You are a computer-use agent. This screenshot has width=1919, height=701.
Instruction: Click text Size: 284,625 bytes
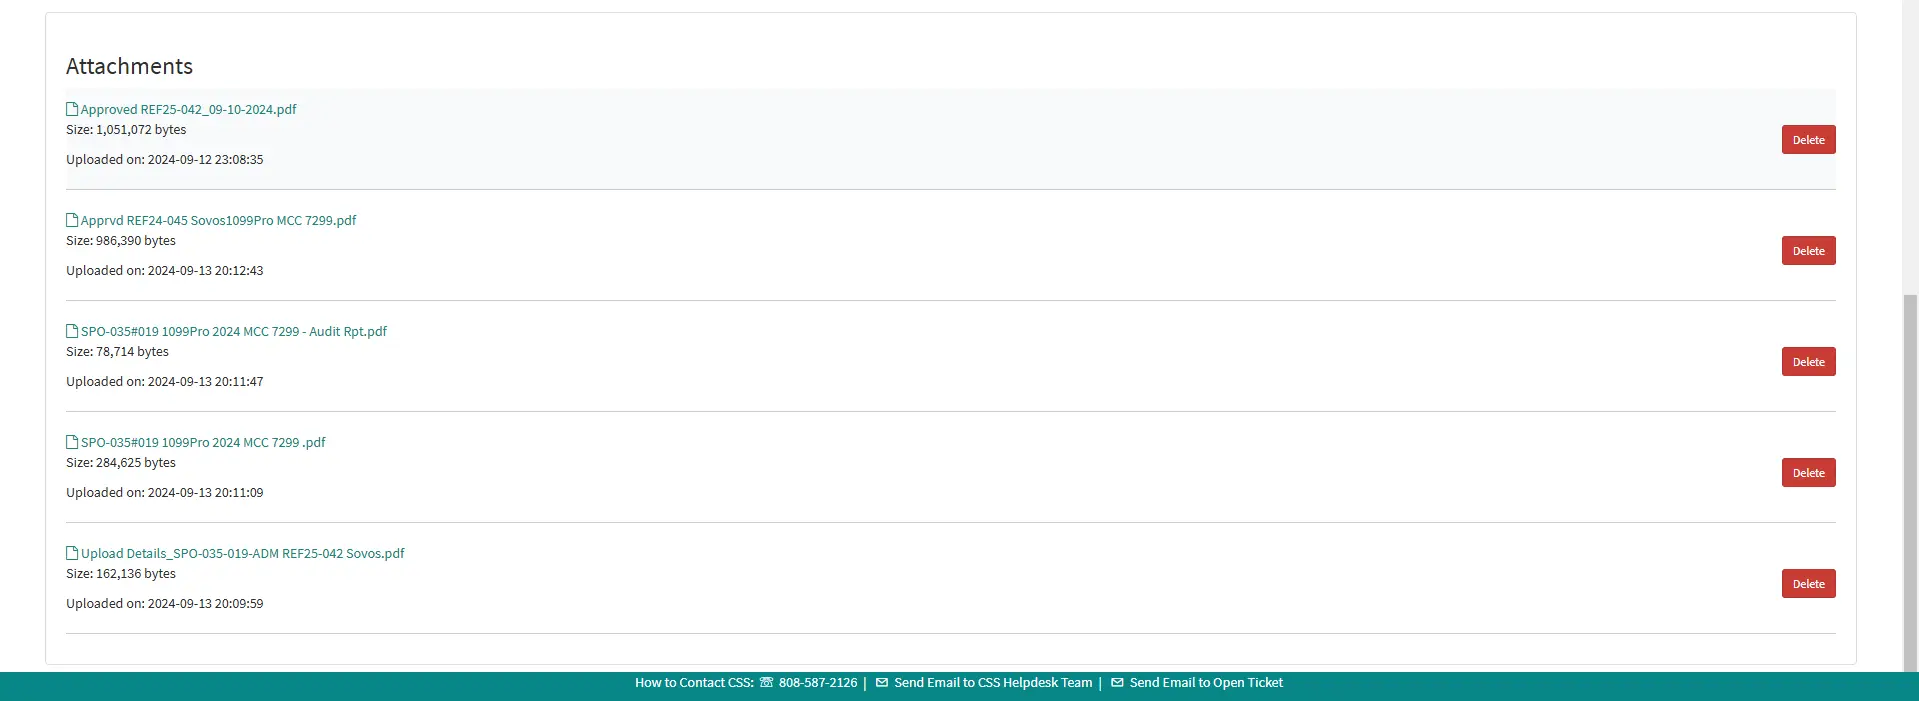[x=121, y=463]
